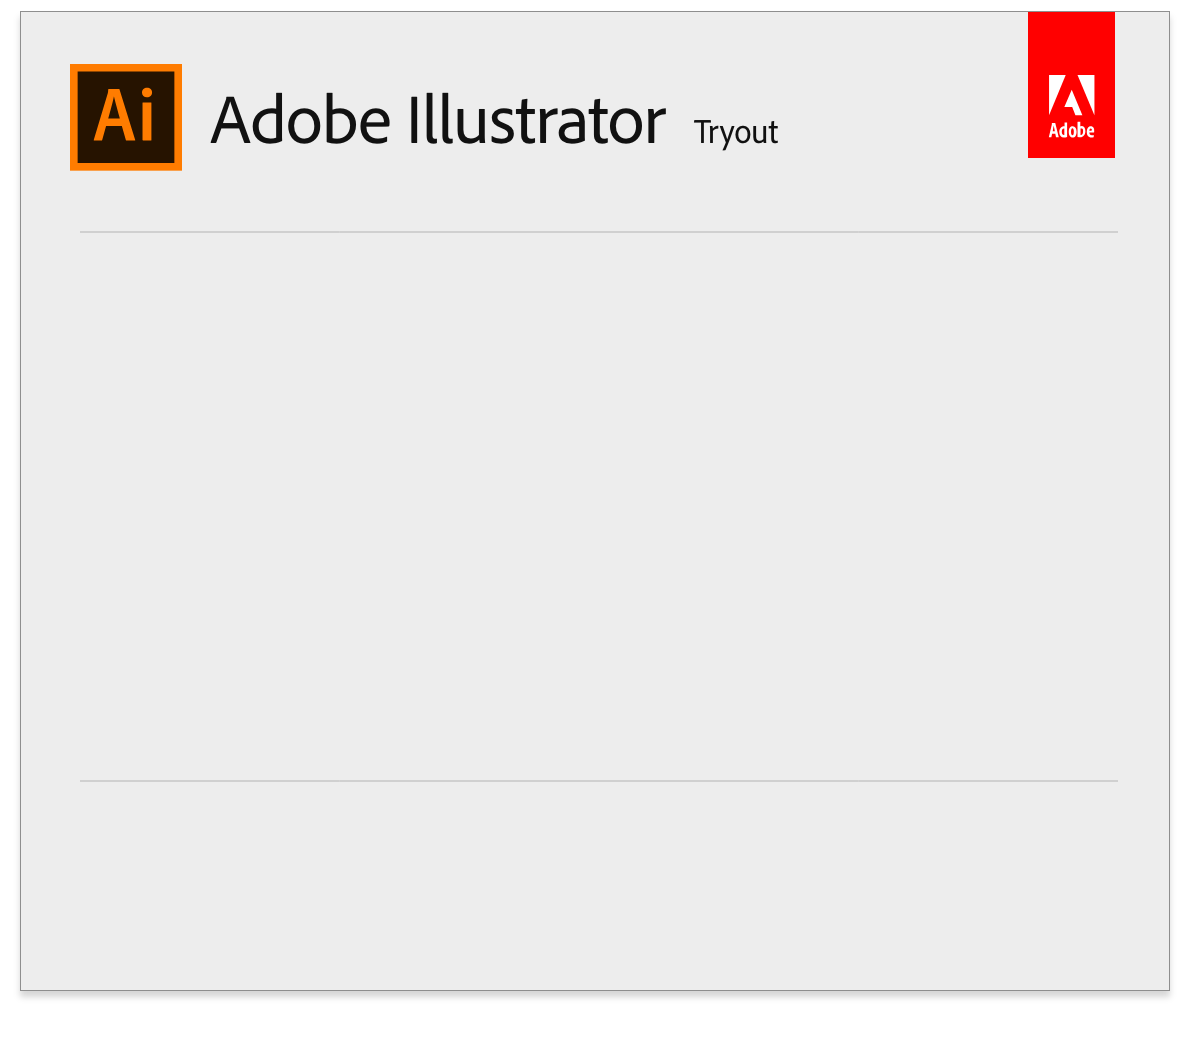Click the dialog's bottom border edge

coord(595,990)
